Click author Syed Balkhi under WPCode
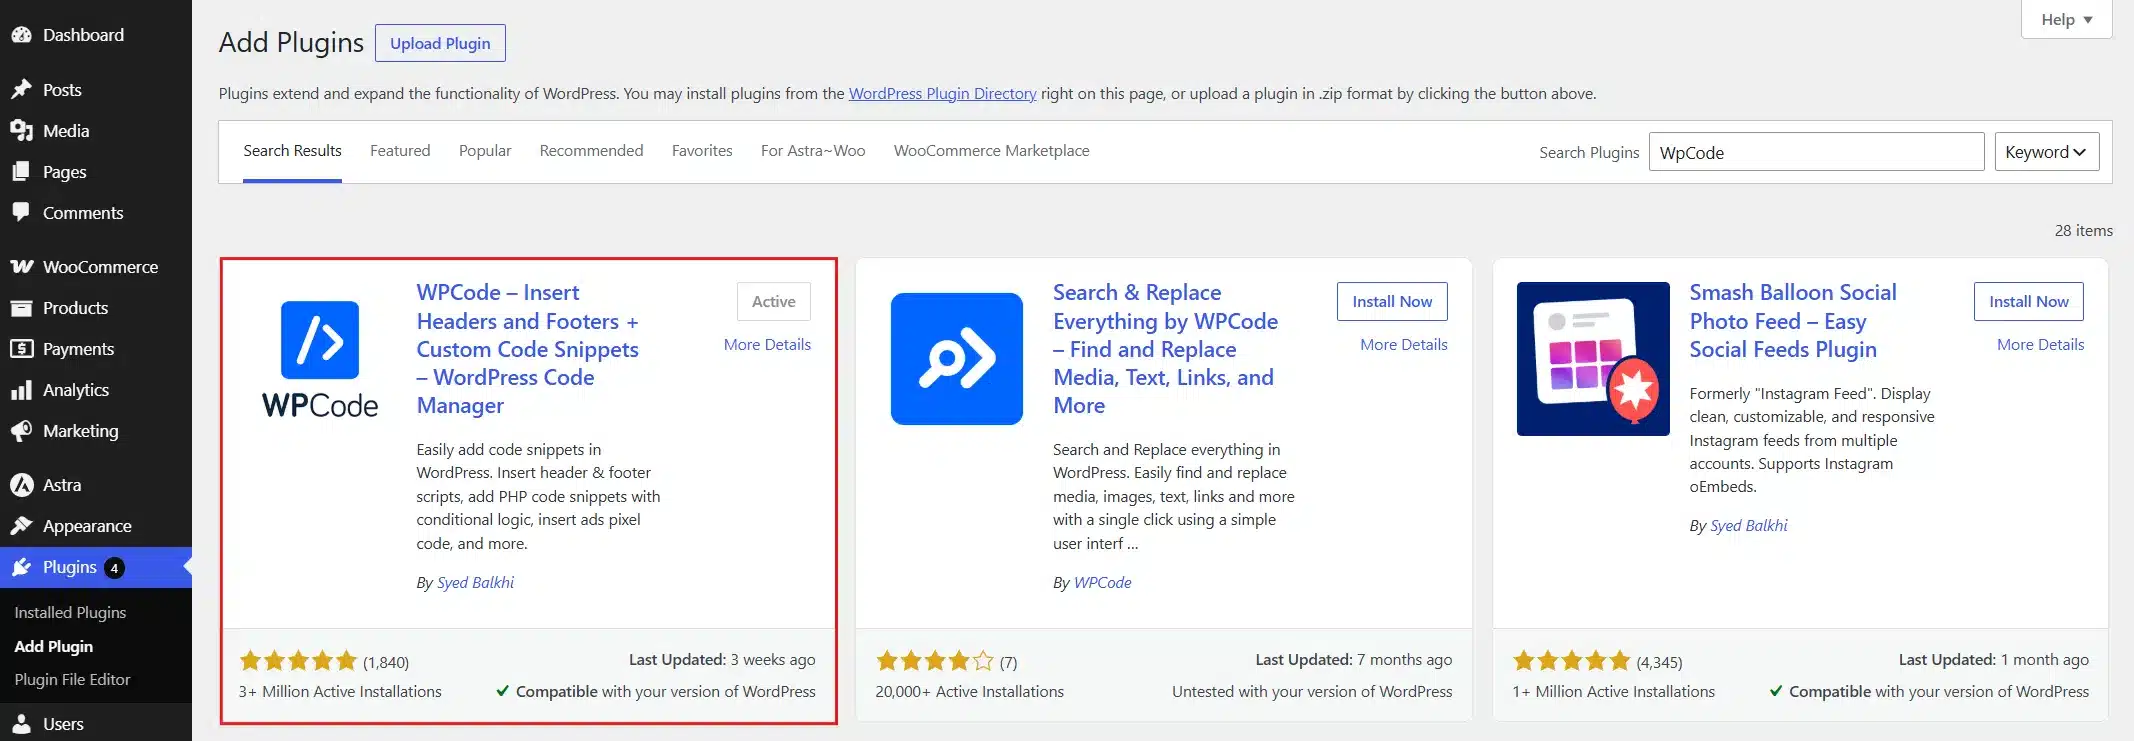Viewport: 2134px width, 741px height. pos(475,582)
